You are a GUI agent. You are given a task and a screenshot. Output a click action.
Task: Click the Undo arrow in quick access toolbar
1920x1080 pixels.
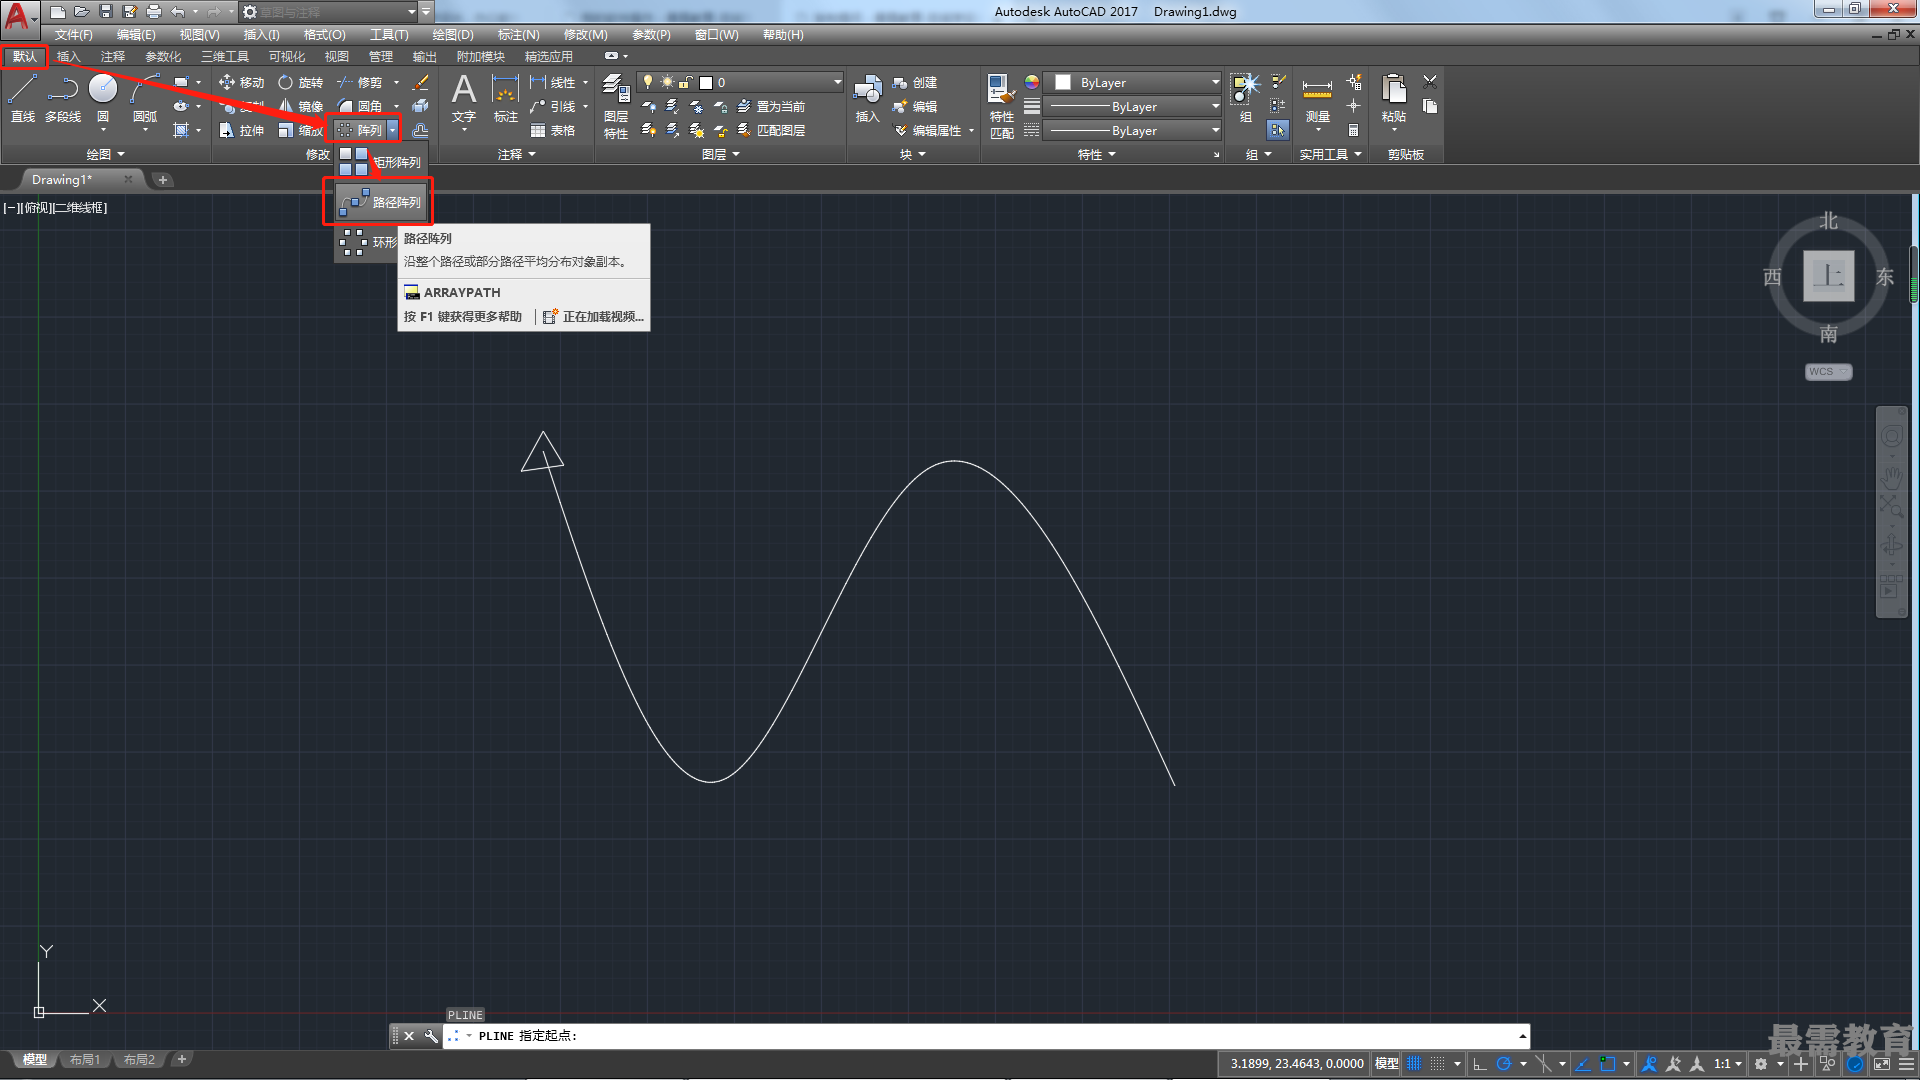click(x=177, y=12)
